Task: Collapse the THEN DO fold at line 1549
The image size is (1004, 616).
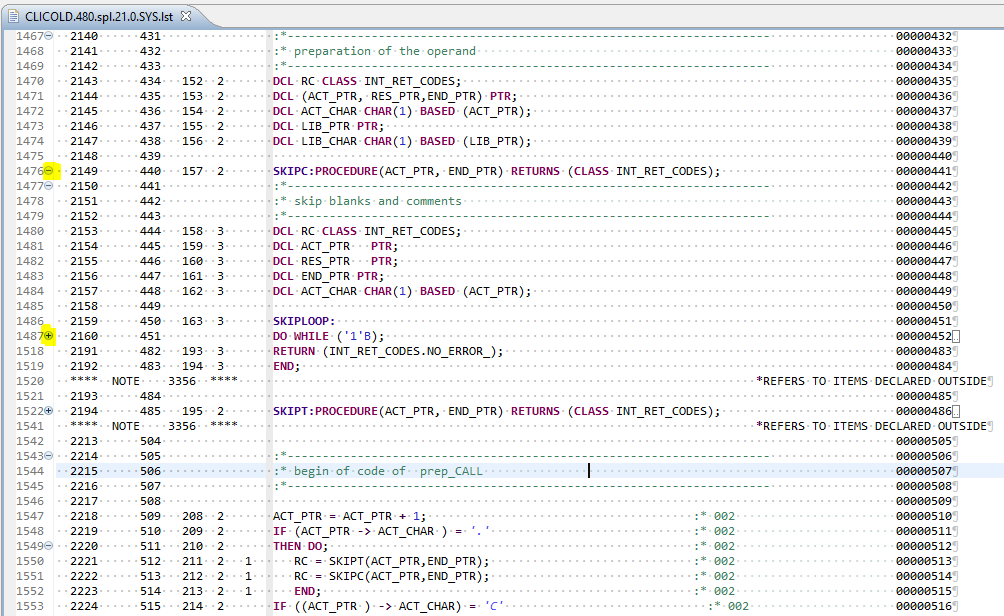Action: click(x=49, y=546)
